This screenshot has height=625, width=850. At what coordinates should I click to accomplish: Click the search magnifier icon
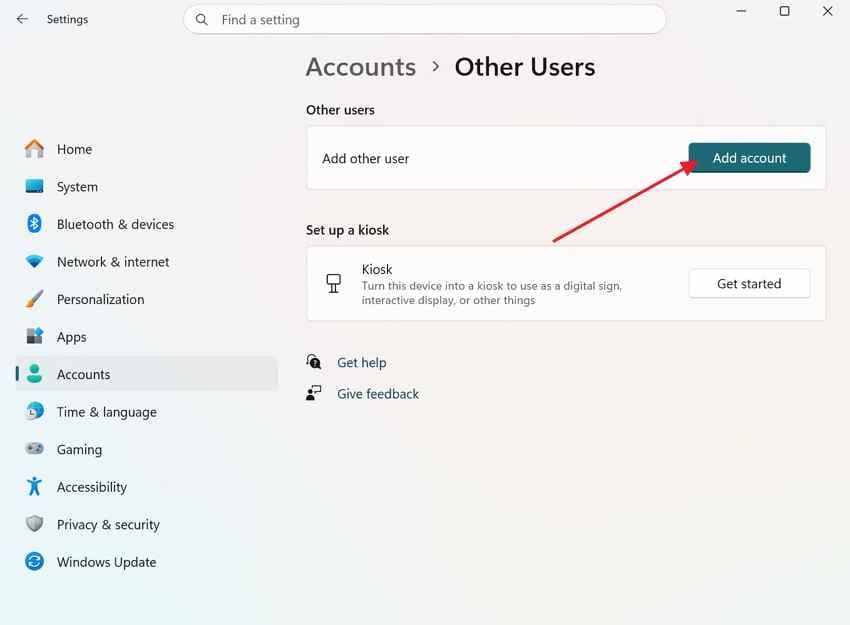point(202,20)
